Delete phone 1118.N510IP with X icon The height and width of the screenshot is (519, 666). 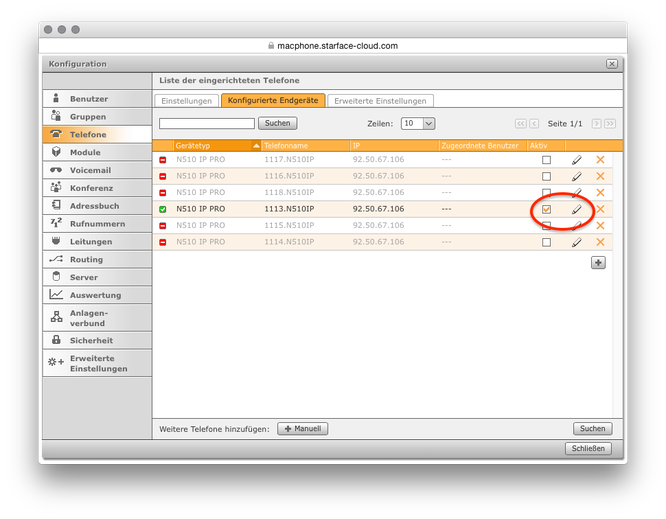point(600,192)
